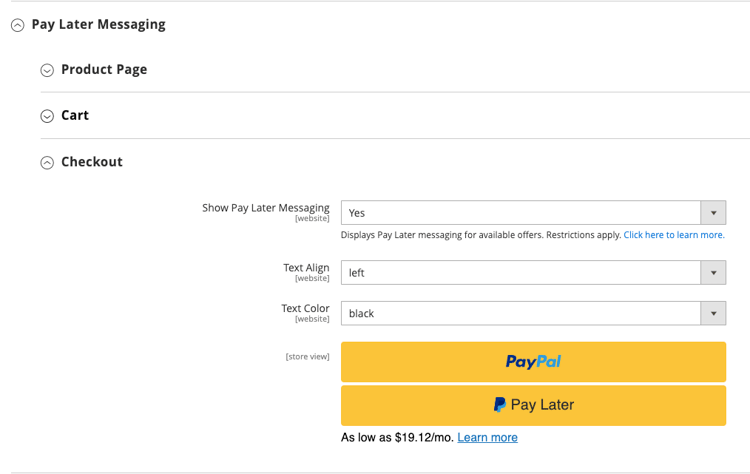Image resolution: width=750 pixels, height=474 pixels.
Task: Open the Show Pay Later Messaging 'Yes' select
Action: 520,213
